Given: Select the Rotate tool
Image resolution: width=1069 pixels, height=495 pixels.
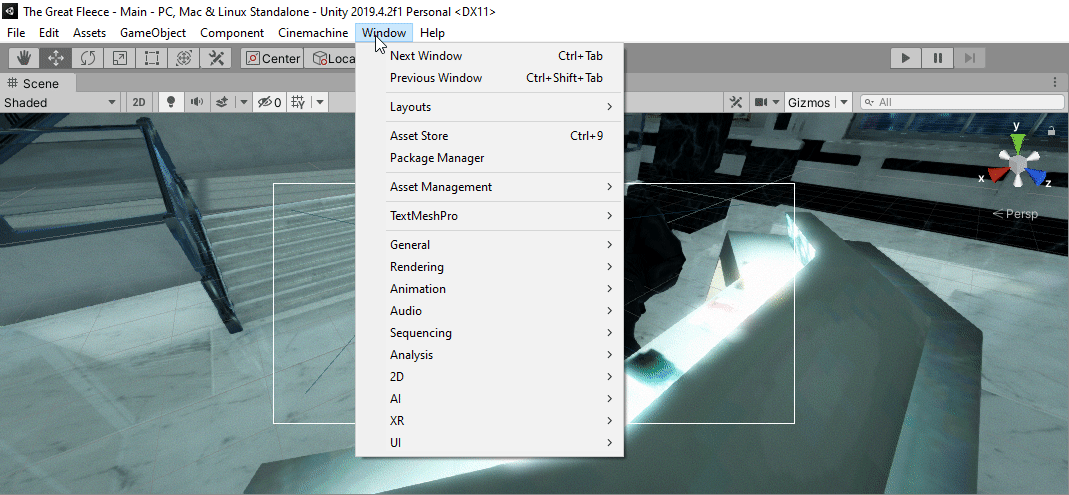Looking at the screenshot, I should 87,59.
